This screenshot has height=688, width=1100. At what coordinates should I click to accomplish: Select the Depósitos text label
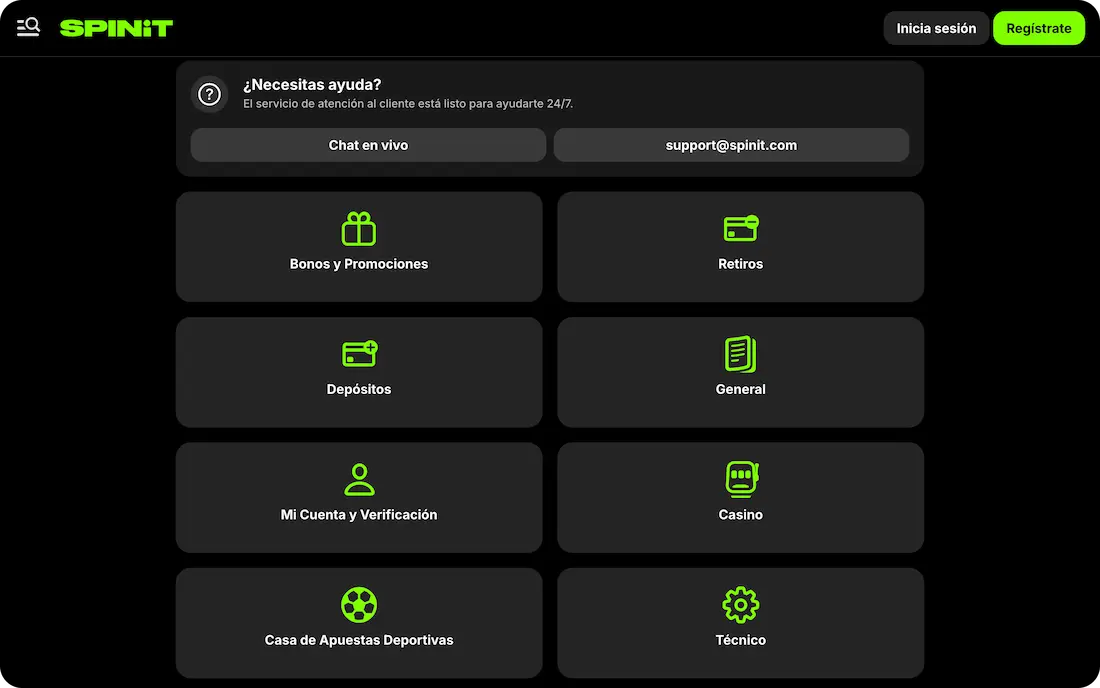pyautogui.click(x=359, y=390)
